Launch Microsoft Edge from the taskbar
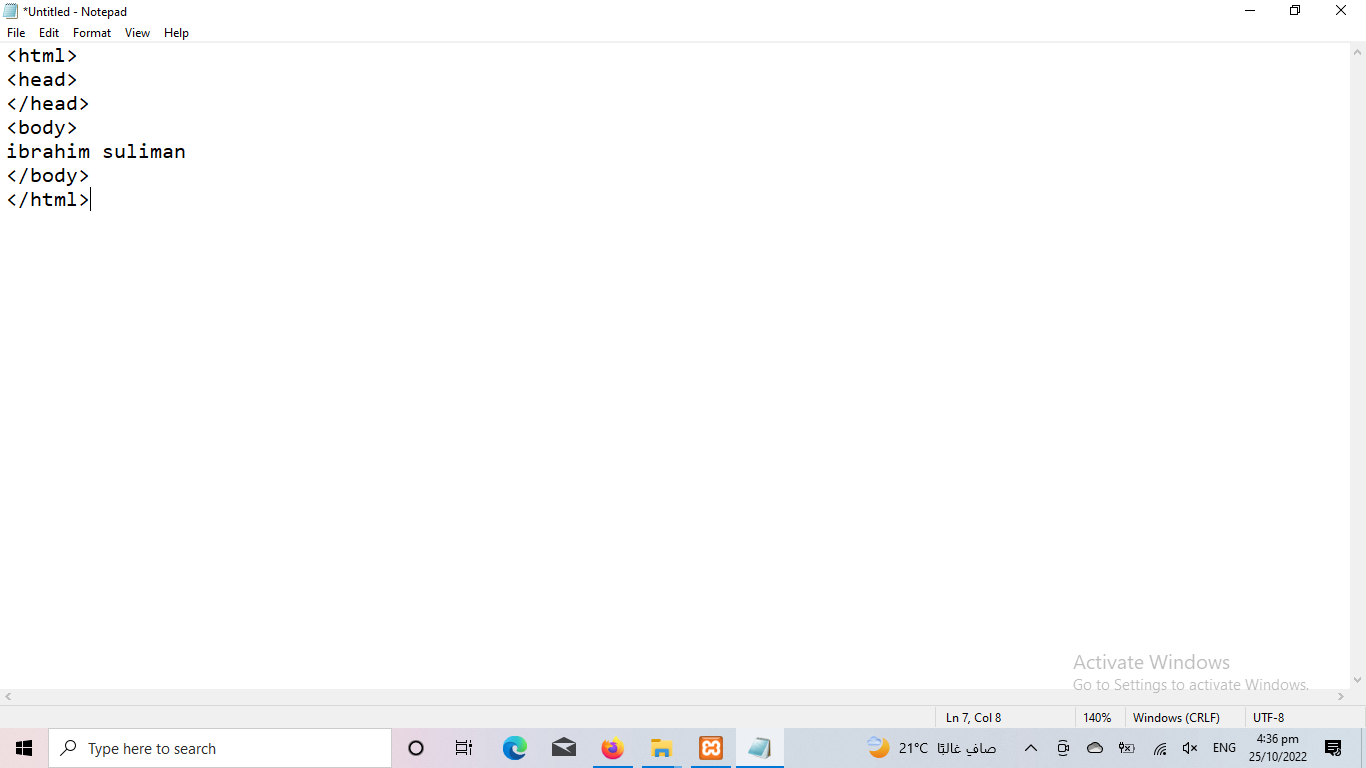 [514, 748]
